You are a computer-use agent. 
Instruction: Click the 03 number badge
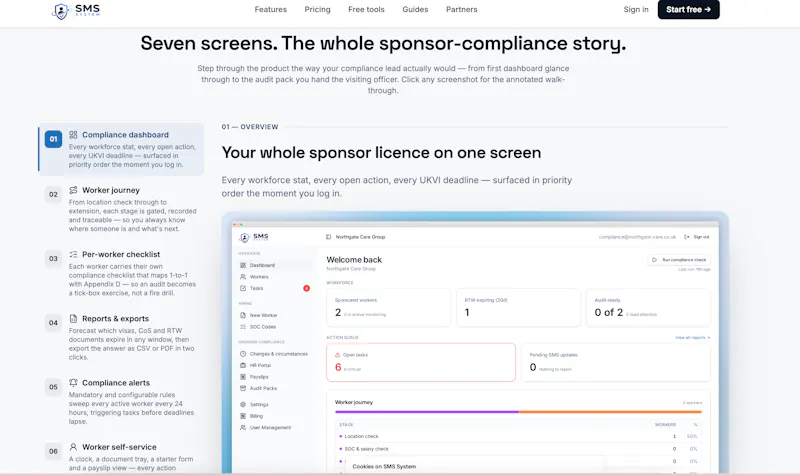pos(53,259)
